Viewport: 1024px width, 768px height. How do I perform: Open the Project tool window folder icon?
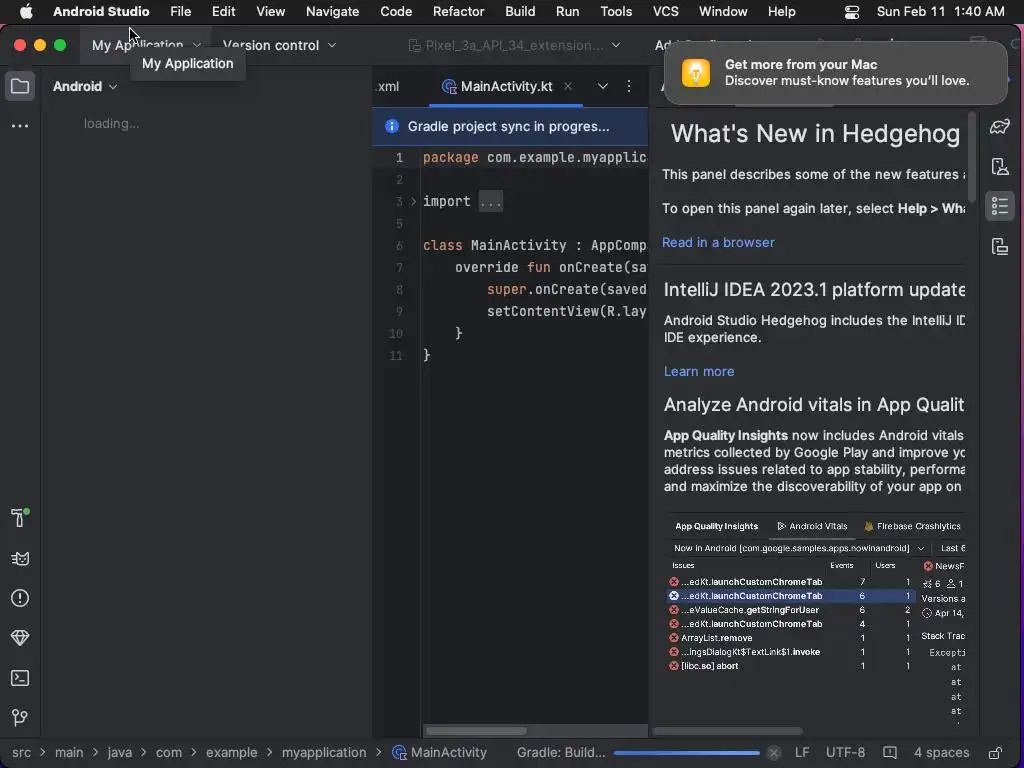(x=20, y=86)
